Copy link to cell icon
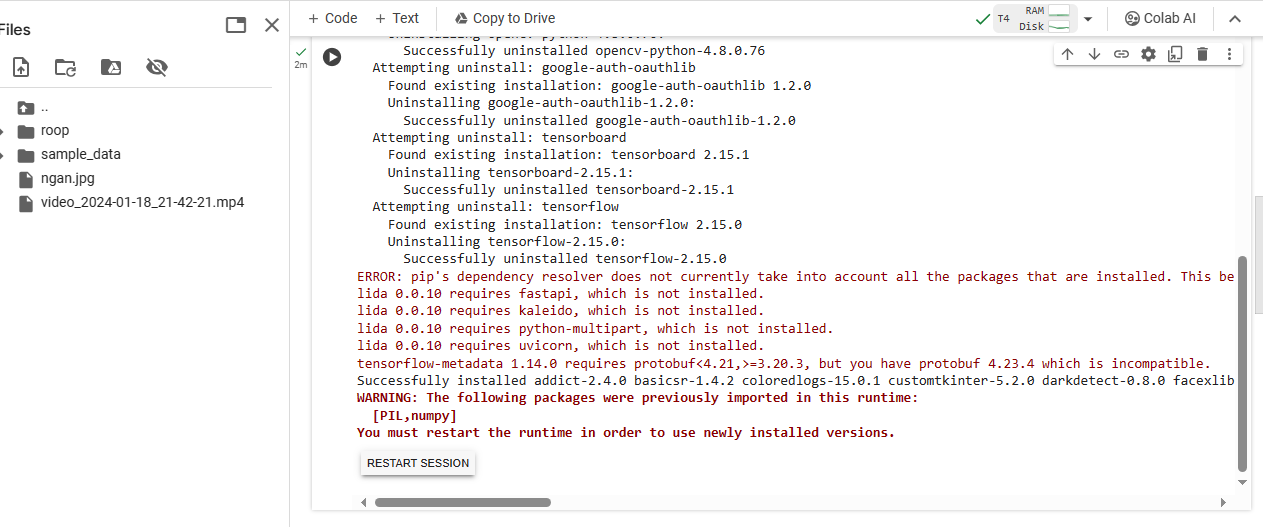Viewport: 1263px width, 527px height. [x=1121, y=54]
